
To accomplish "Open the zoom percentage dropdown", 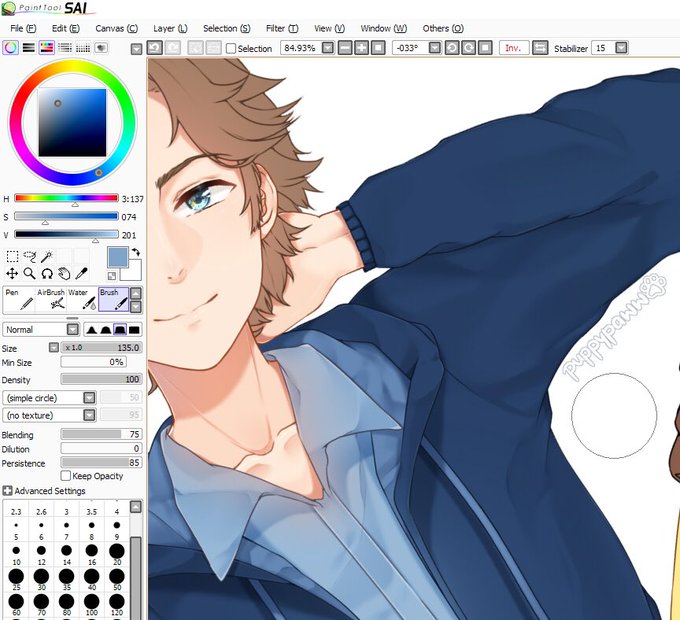I will (x=328, y=48).
